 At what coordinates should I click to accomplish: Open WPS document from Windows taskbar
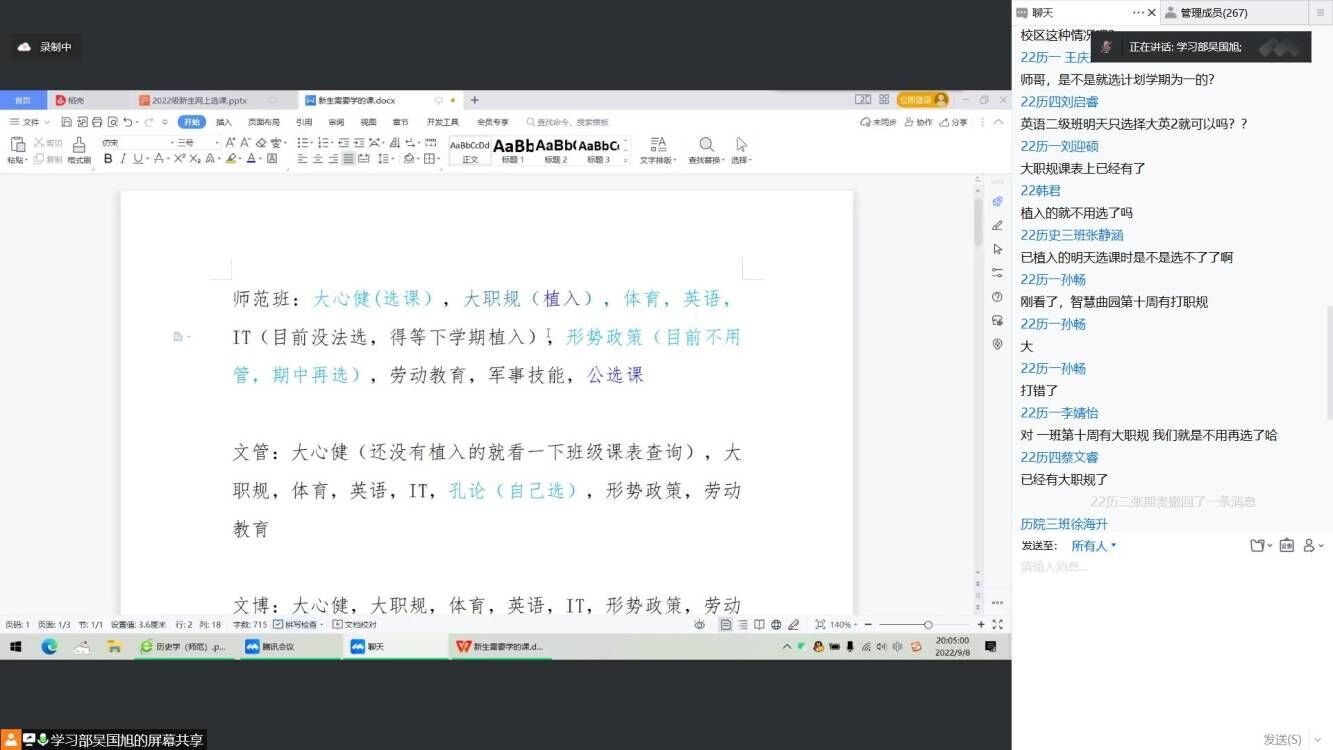point(500,647)
